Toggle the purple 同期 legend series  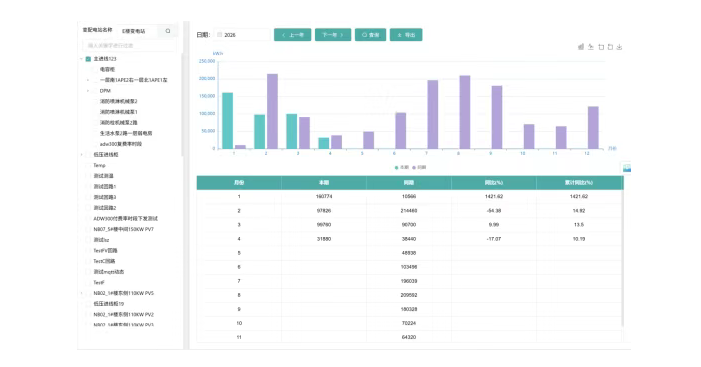(419, 167)
